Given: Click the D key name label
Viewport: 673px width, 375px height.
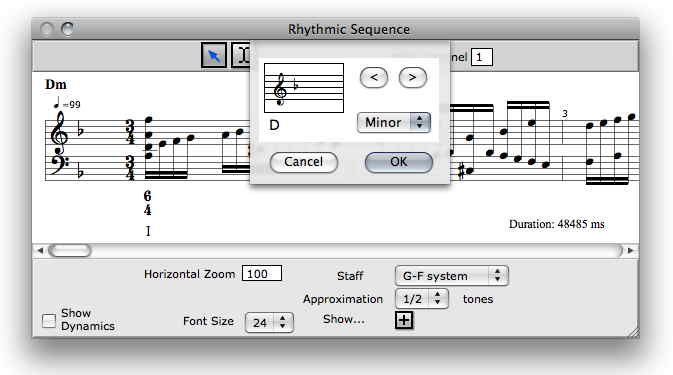Looking at the screenshot, I should (x=274, y=125).
